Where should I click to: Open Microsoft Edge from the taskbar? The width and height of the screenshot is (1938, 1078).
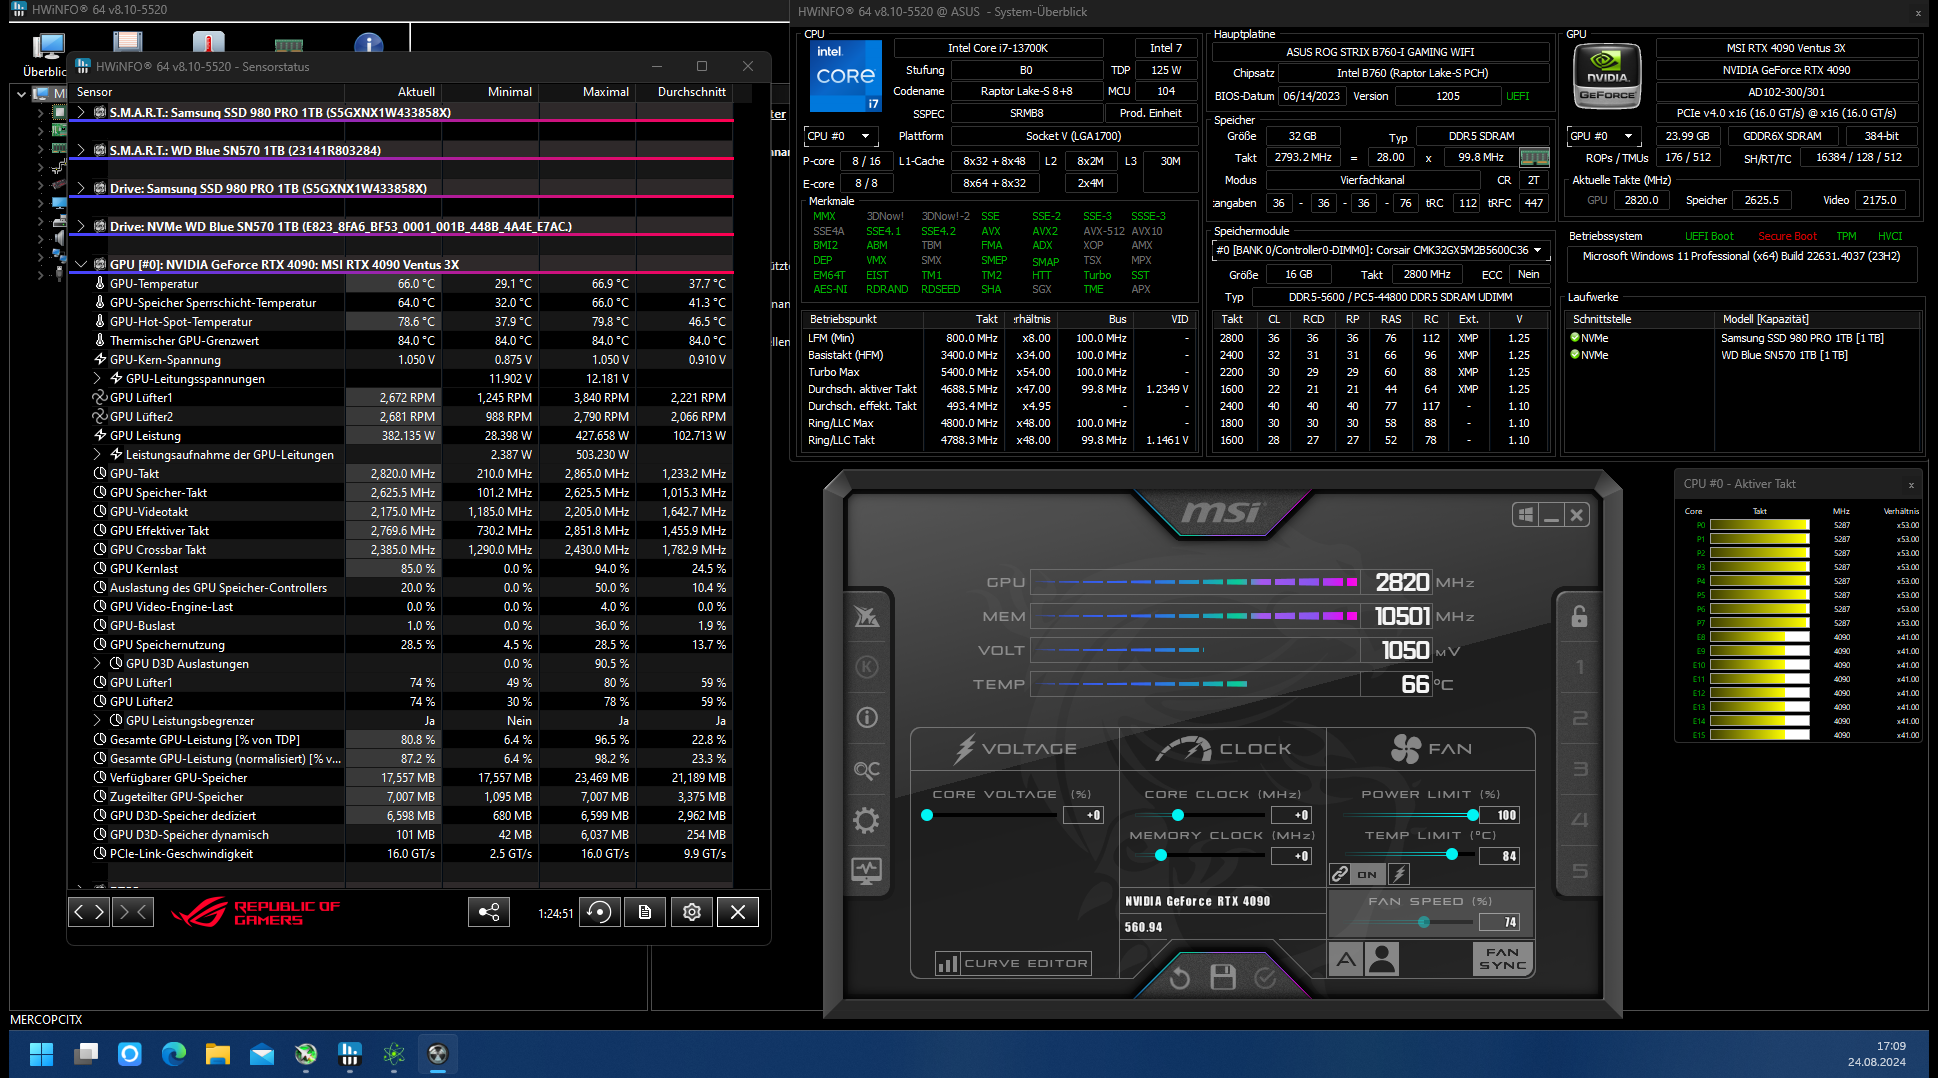point(174,1054)
